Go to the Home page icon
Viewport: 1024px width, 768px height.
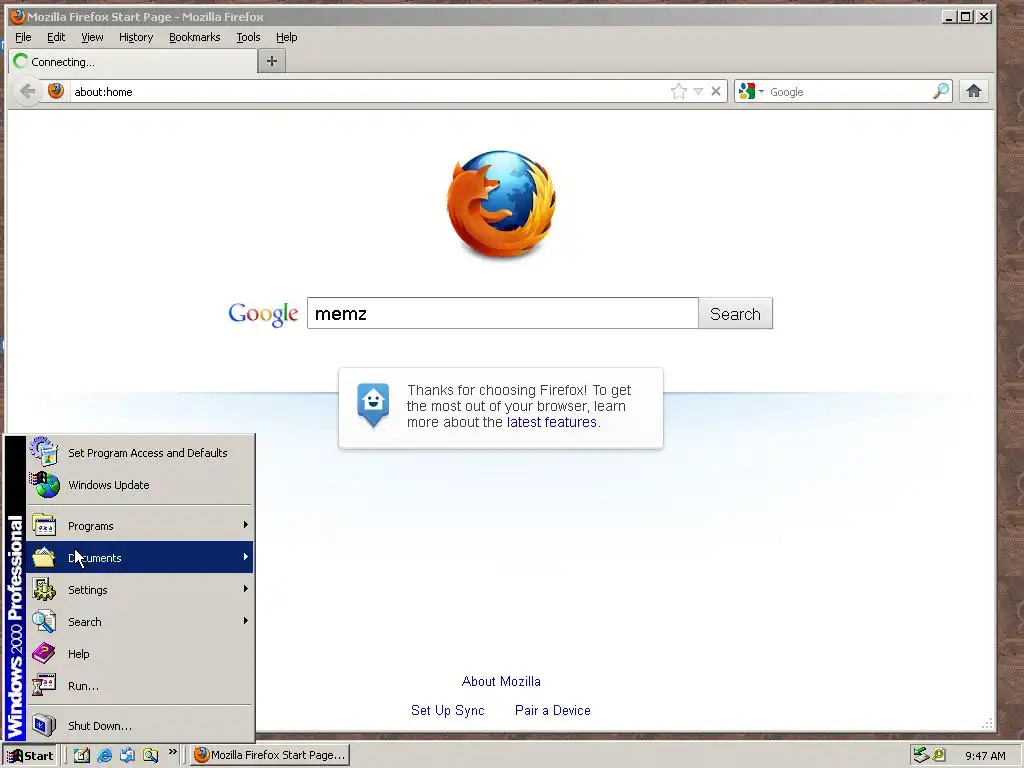[974, 91]
